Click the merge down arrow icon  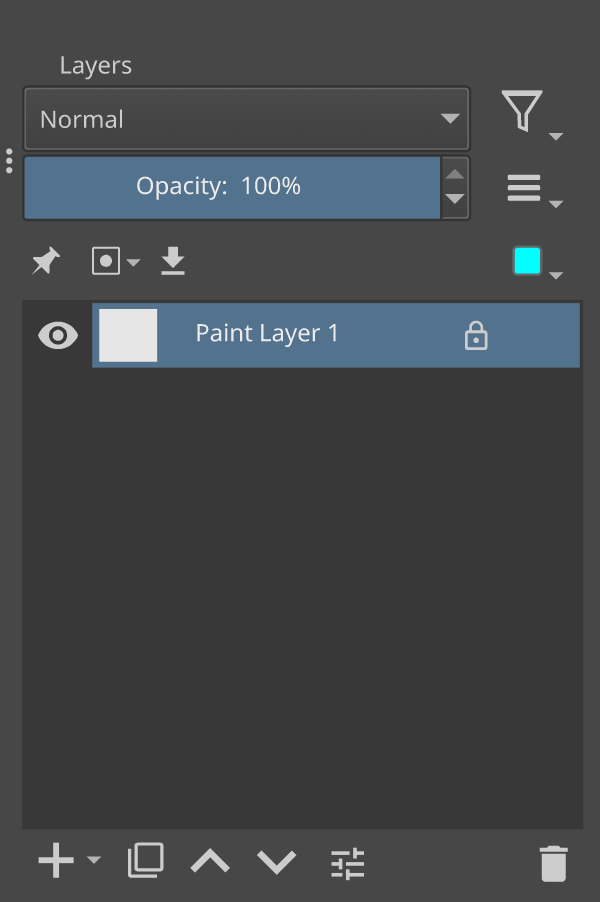[x=173, y=261]
